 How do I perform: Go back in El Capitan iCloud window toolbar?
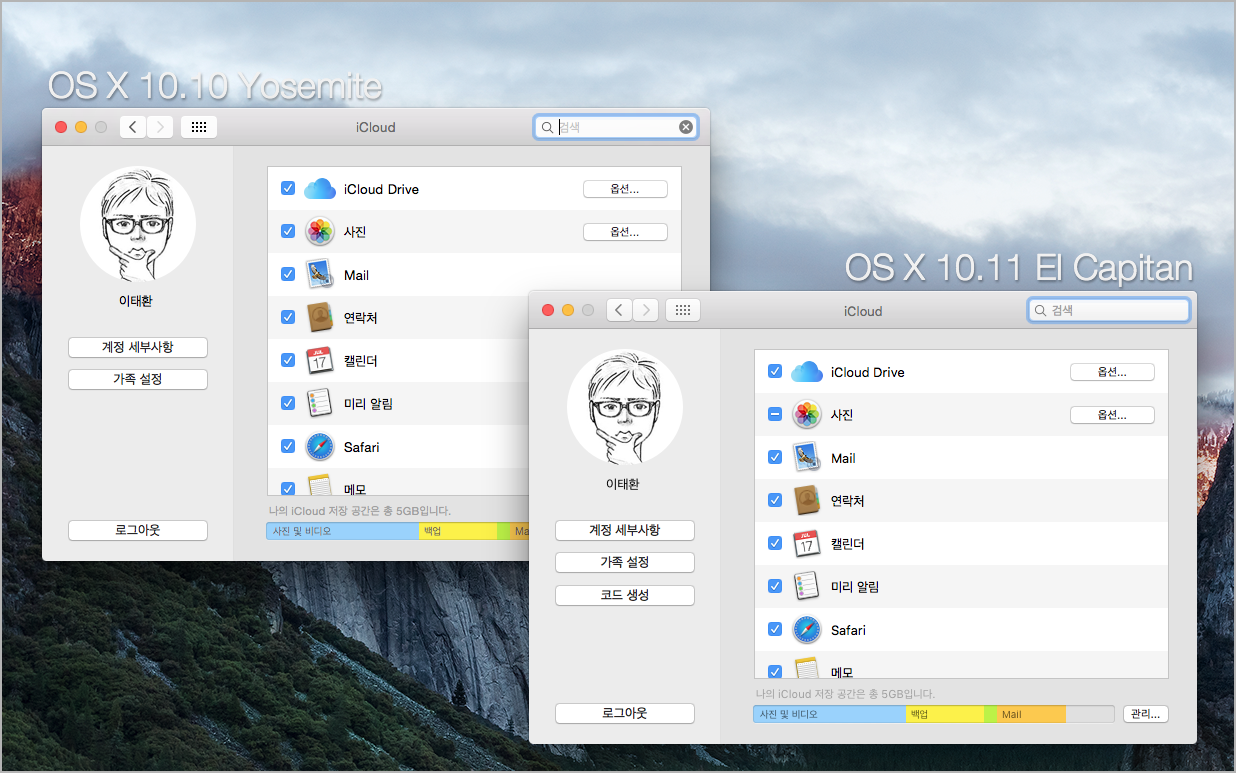(x=620, y=310)
